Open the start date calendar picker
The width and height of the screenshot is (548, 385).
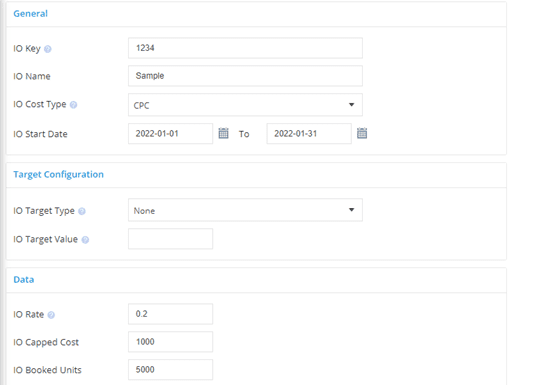coord(223,133)
